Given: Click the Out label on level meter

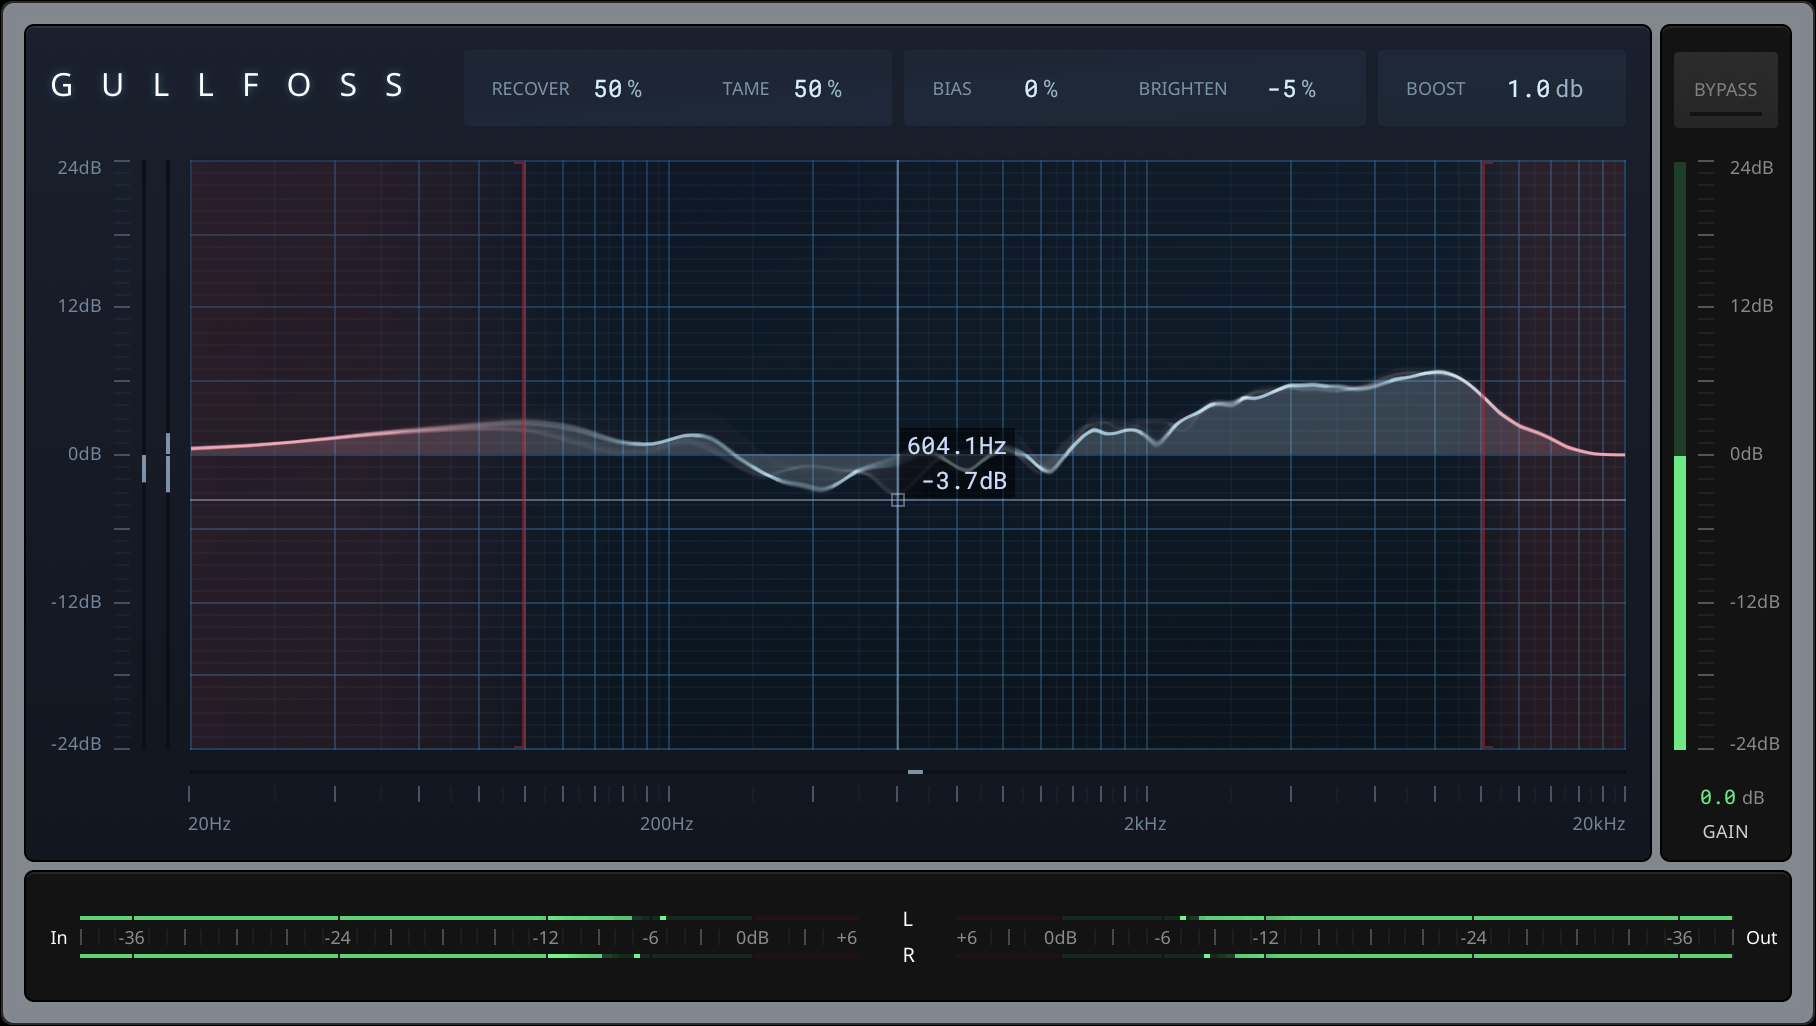Looking at the screenshot, I should 1761,938.
